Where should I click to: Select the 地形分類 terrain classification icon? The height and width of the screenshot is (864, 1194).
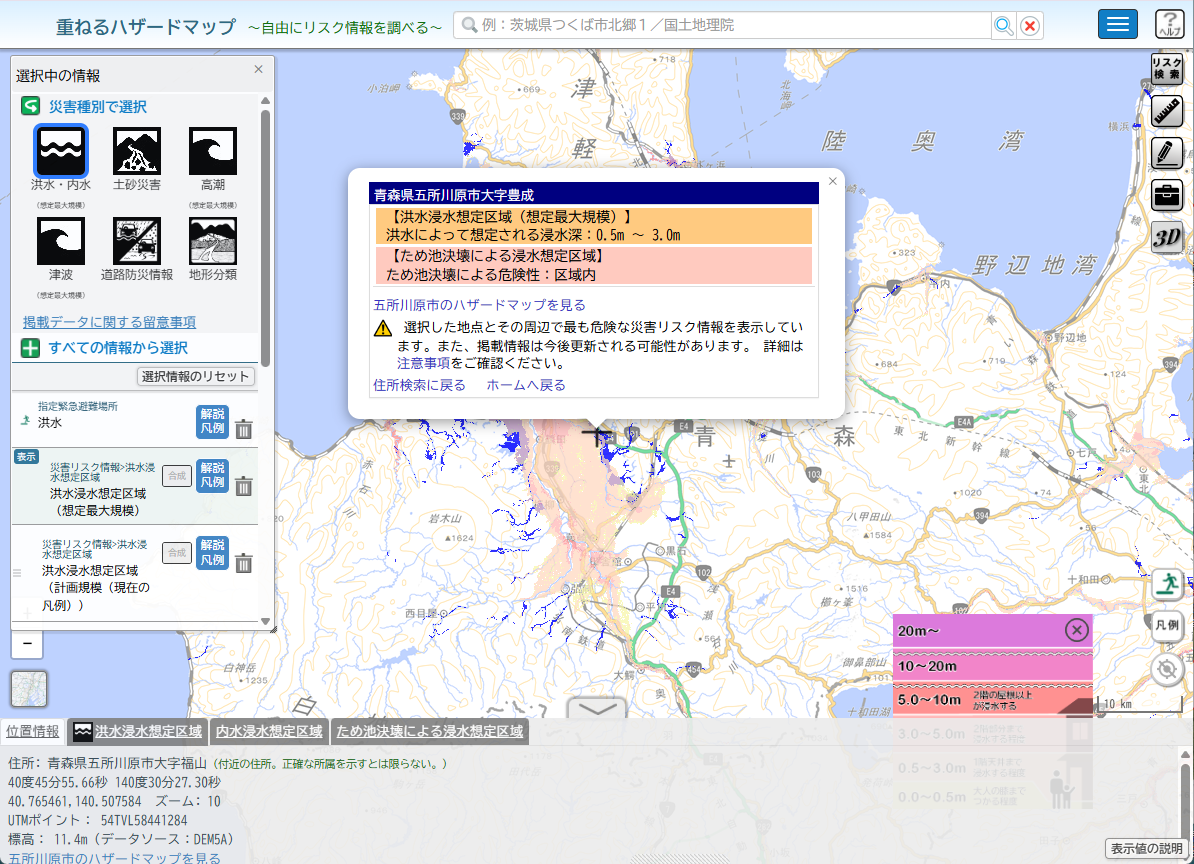212,241
